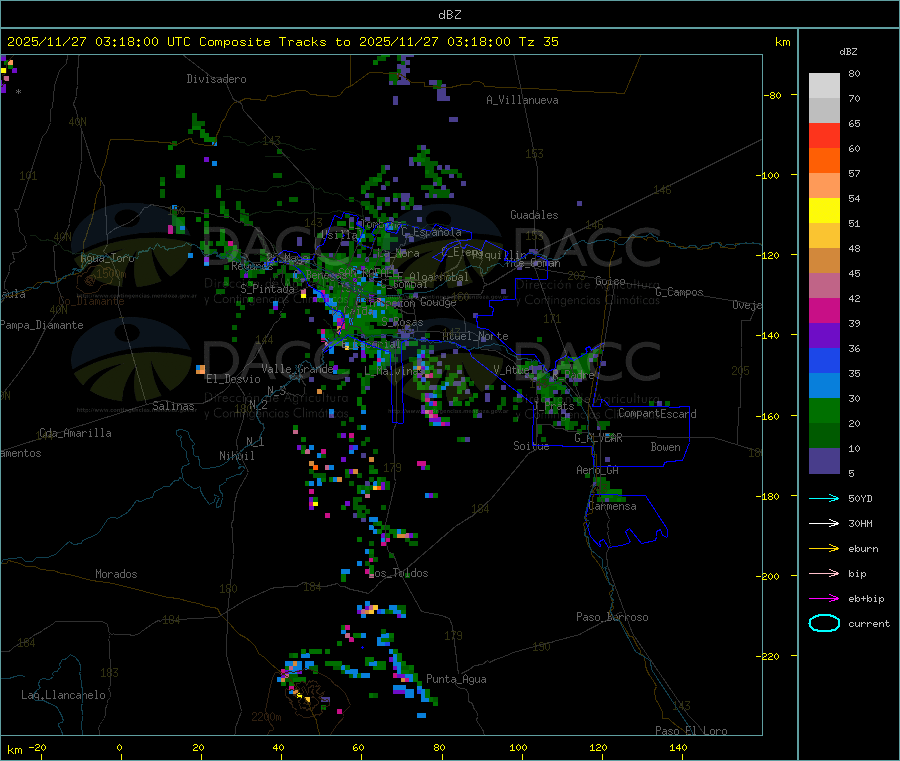
Task: Click the Punta_Agua map label
Action: pyautogui.click(x=456, y=679)
